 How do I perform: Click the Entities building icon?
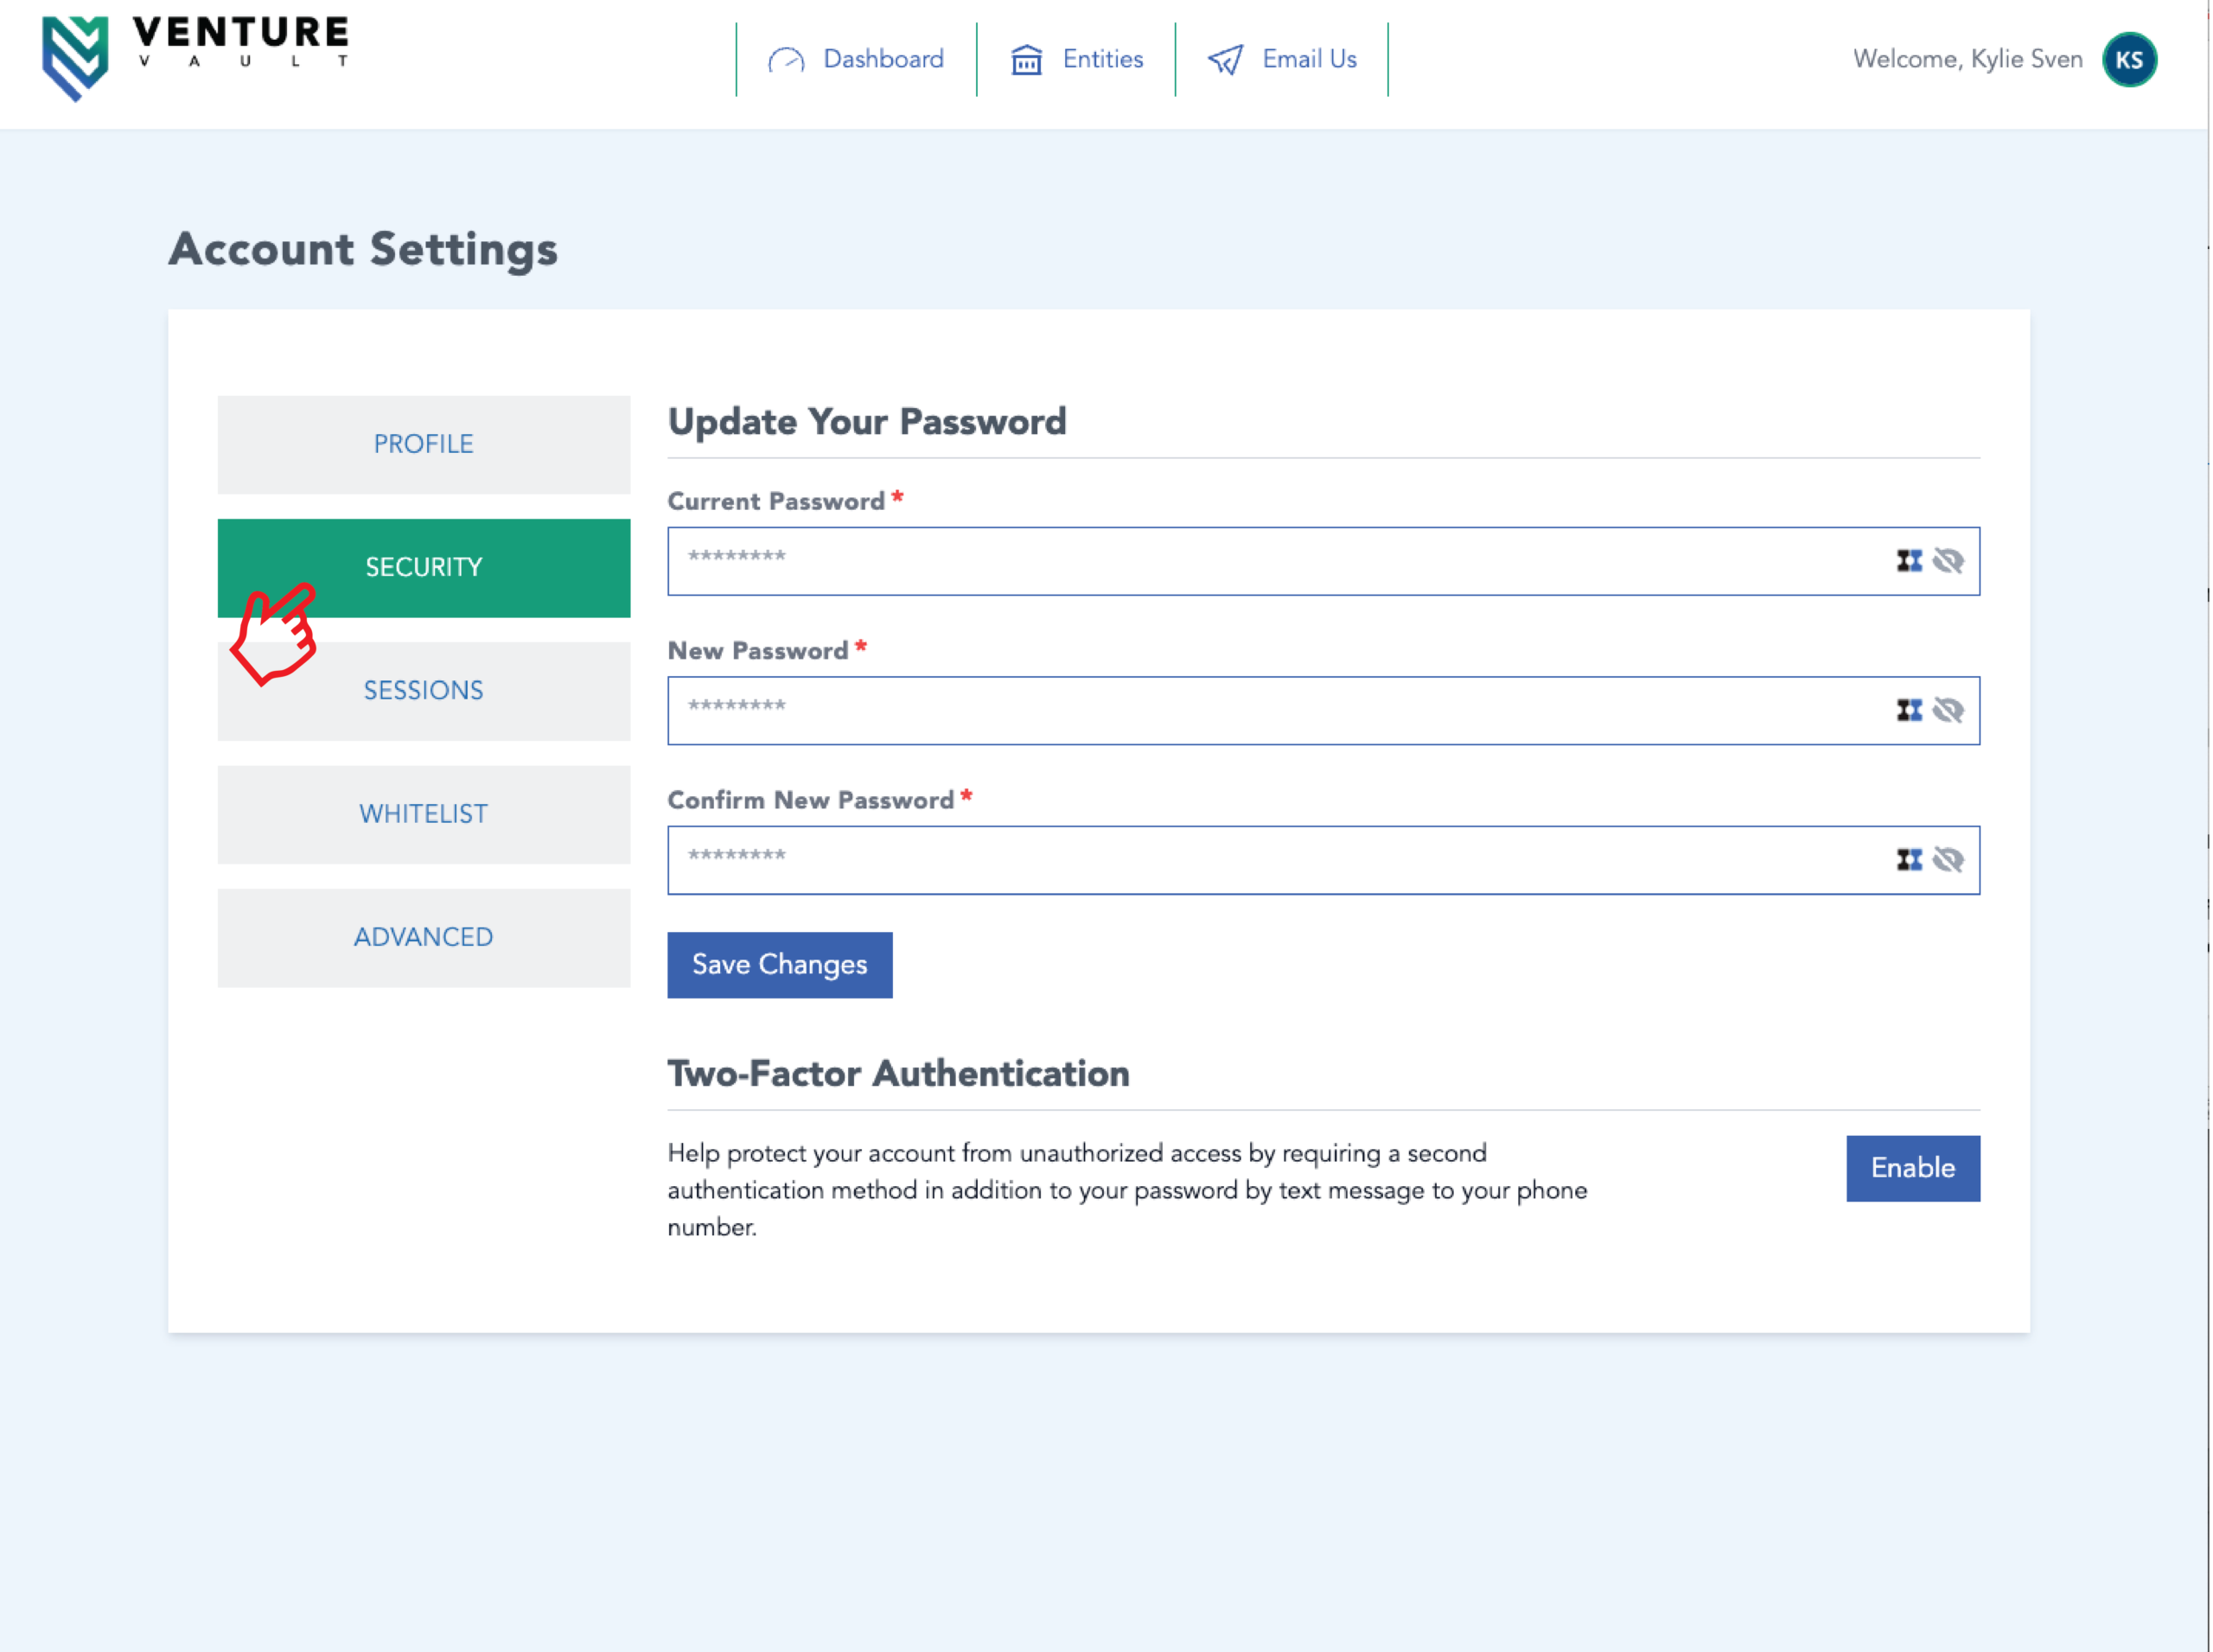click(1026, 60)
